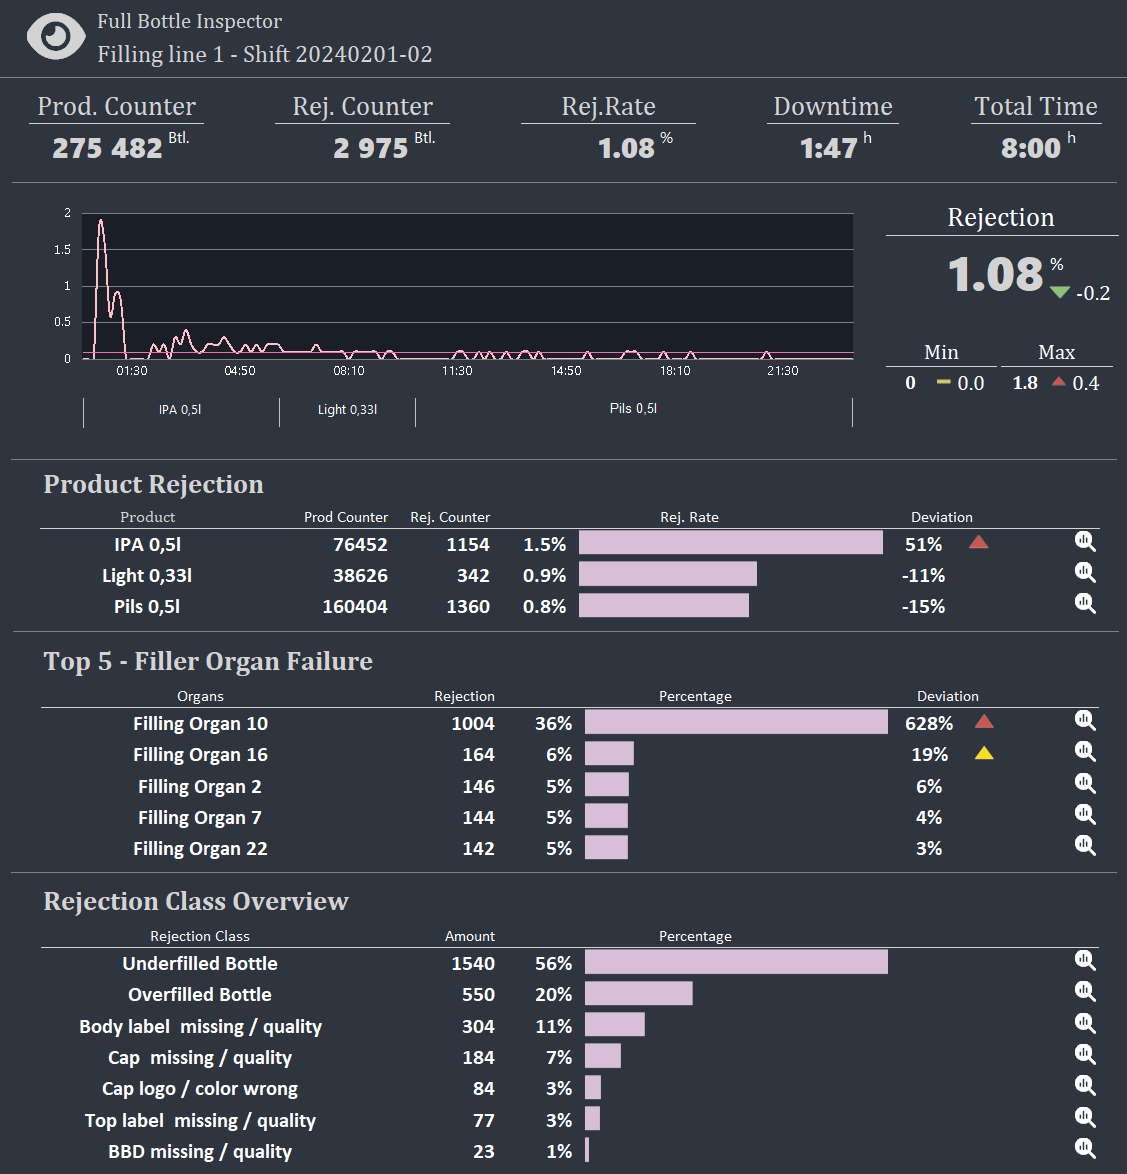Click the Filling Organ 16 row label
1127x1174 pixels.
point(200,755)
